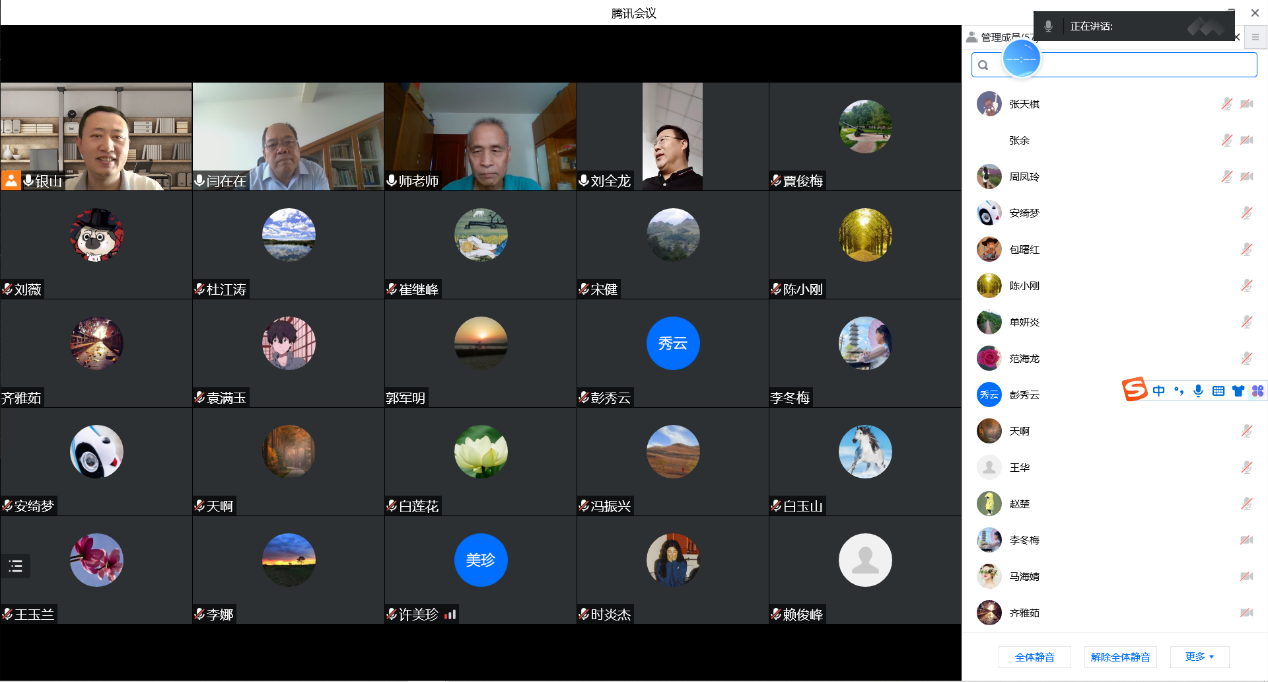The width and height of the screenshot is (1268, 682).
Task: Click the panel menu icon at top right
Action: tap(1256, 37)
